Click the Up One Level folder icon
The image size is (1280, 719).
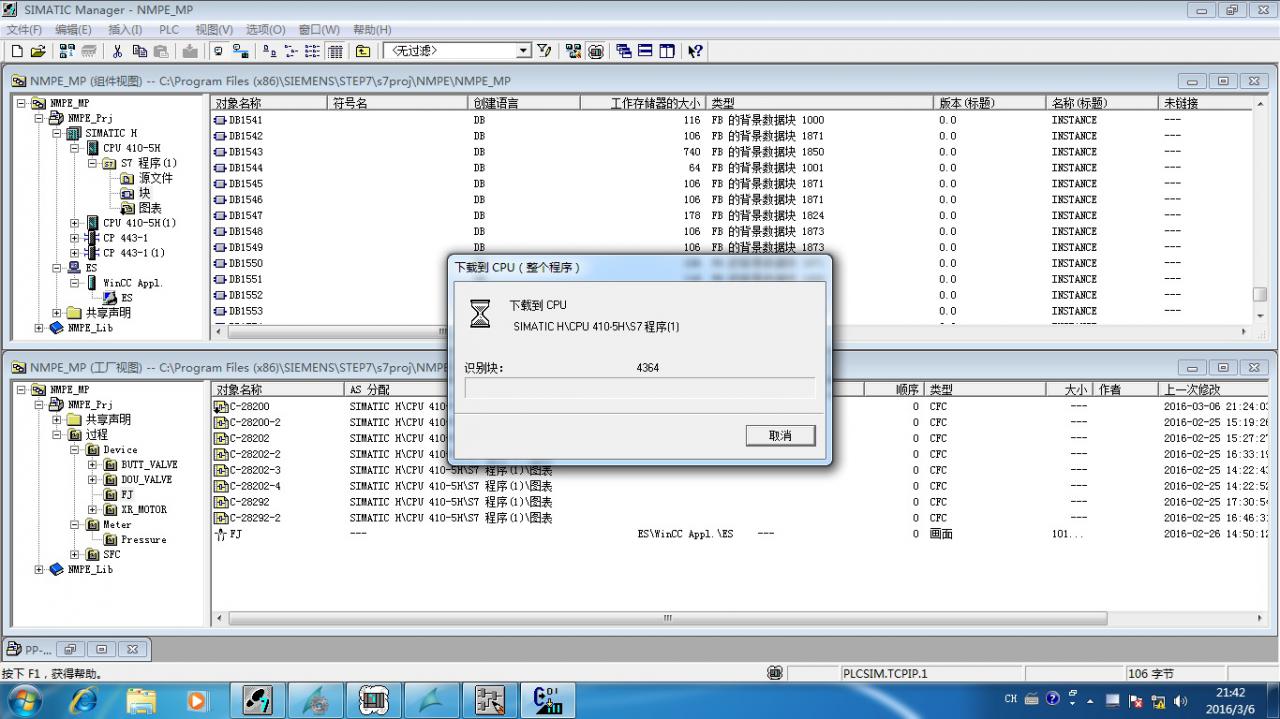[363, 51]
